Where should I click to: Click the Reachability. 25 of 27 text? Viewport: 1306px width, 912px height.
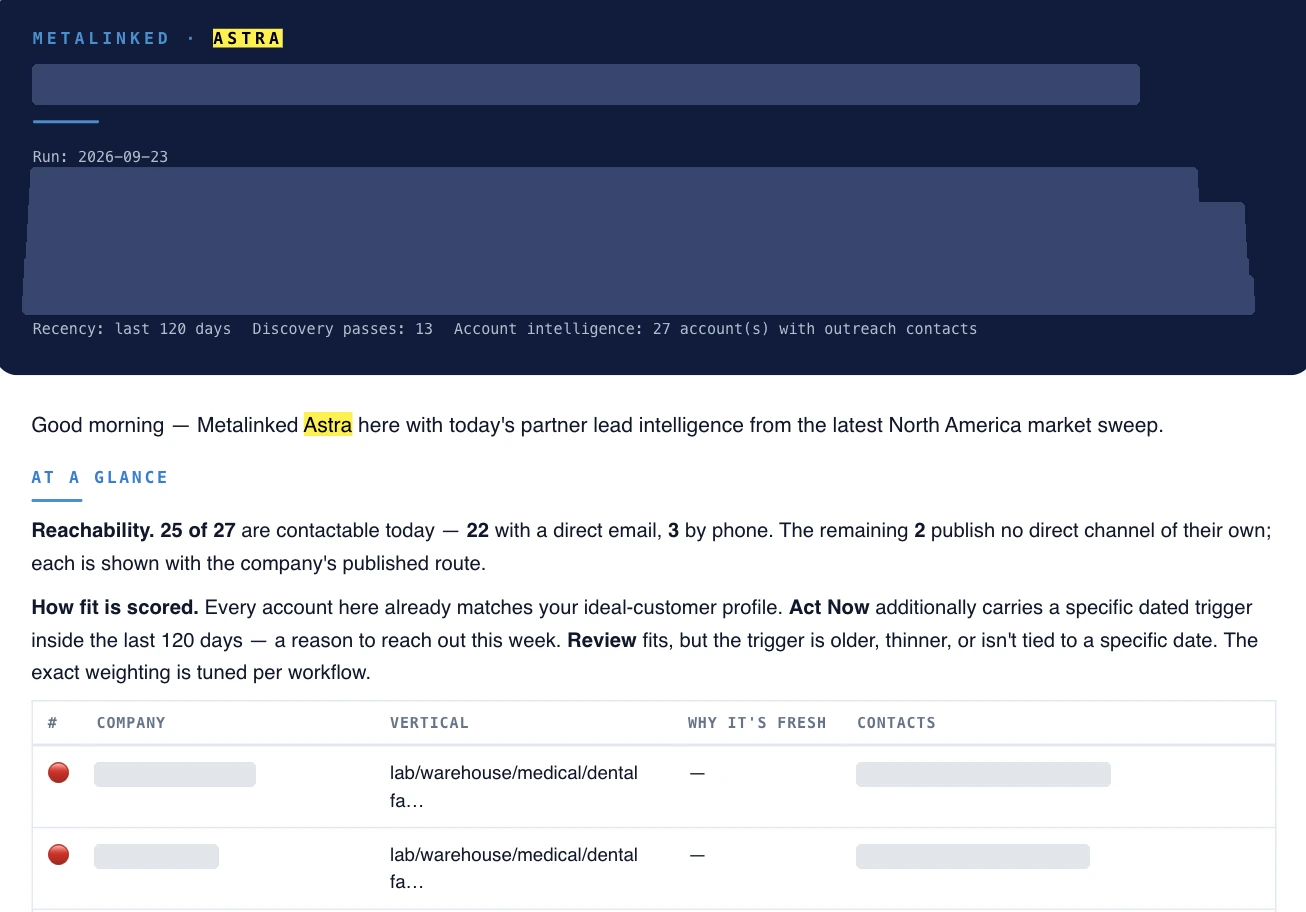[x=133, y=530]
